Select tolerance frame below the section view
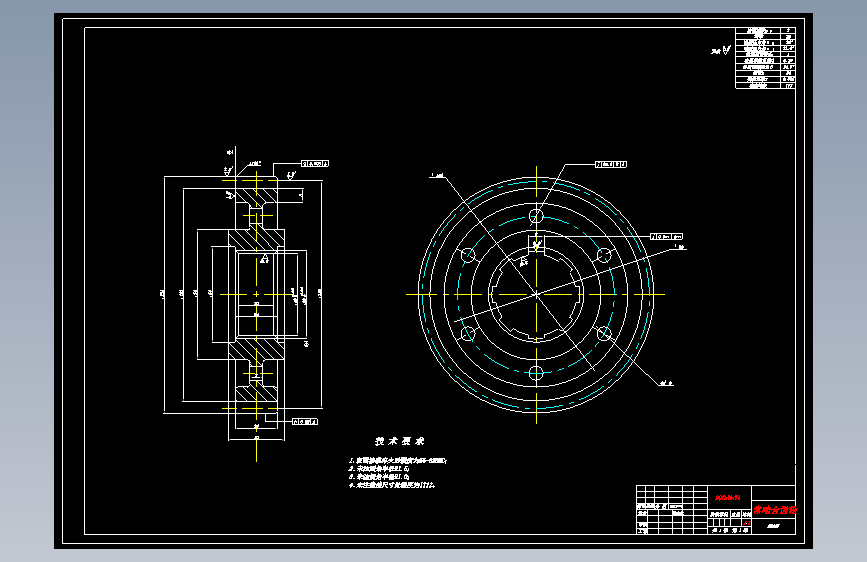Screen dimensions: 867x562 click(x=305, y=422)
